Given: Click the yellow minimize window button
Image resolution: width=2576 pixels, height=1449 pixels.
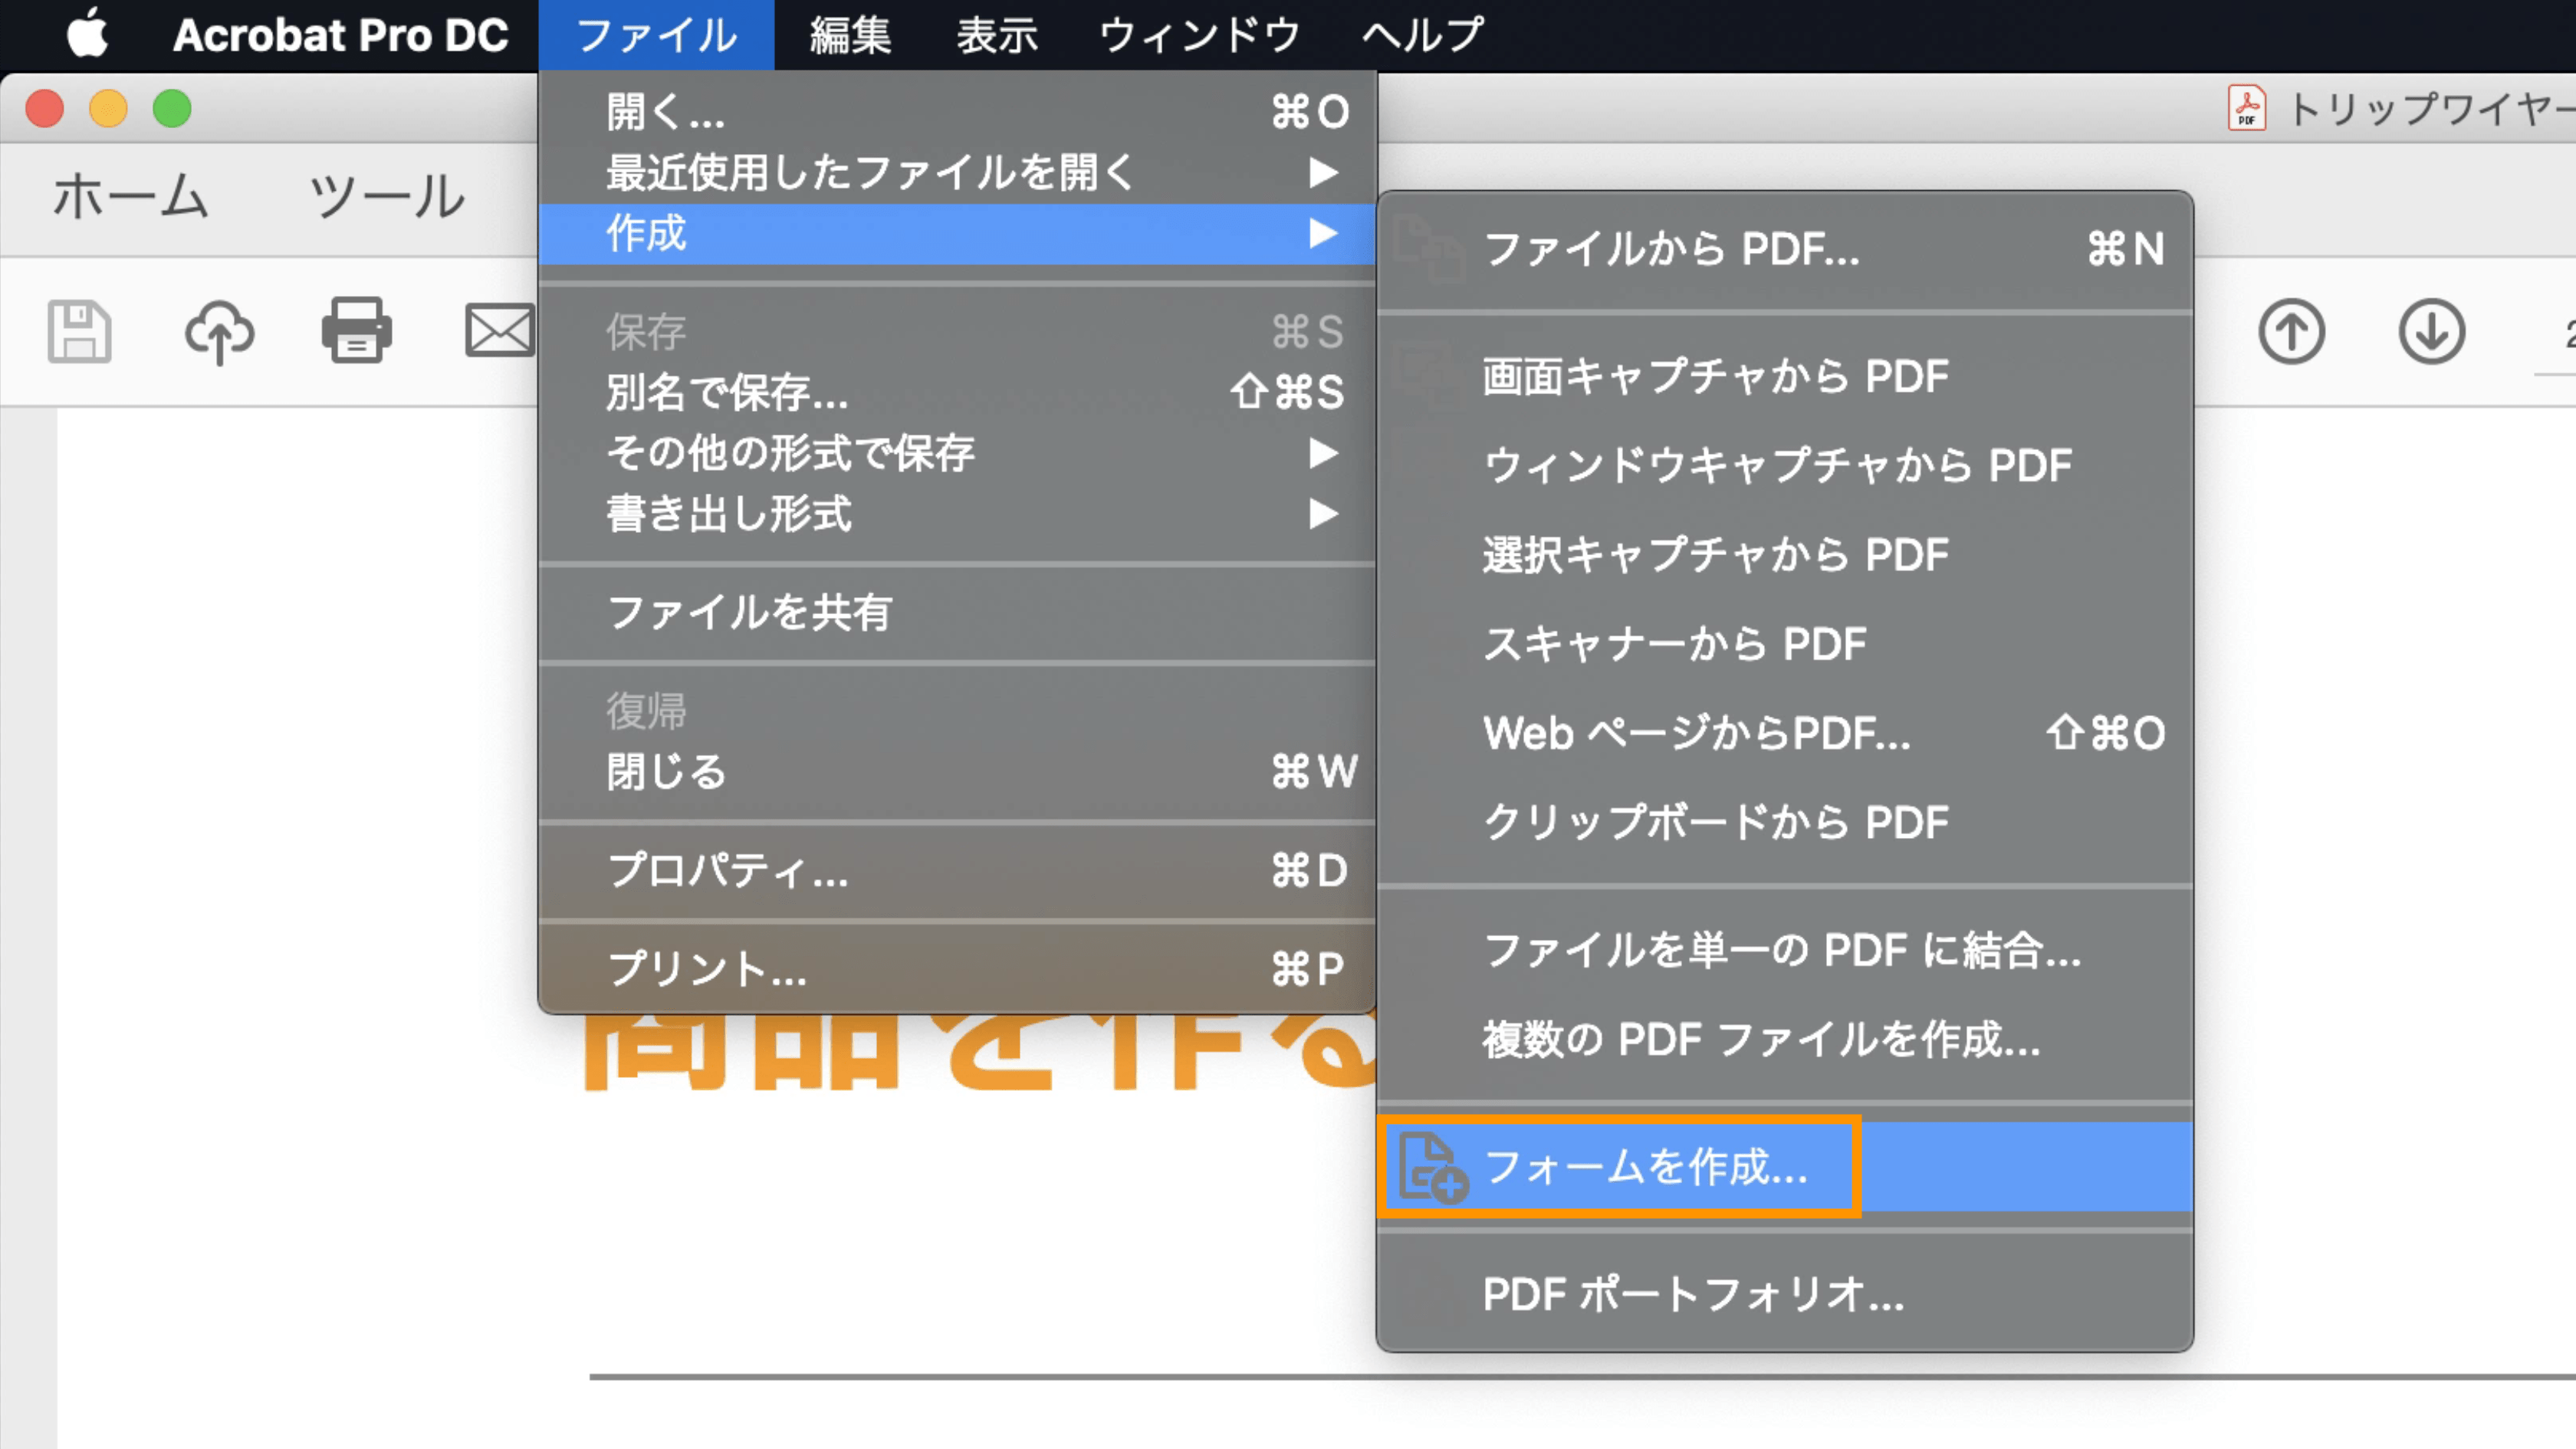Looking at the screenshot, I should tap(108, 108).
